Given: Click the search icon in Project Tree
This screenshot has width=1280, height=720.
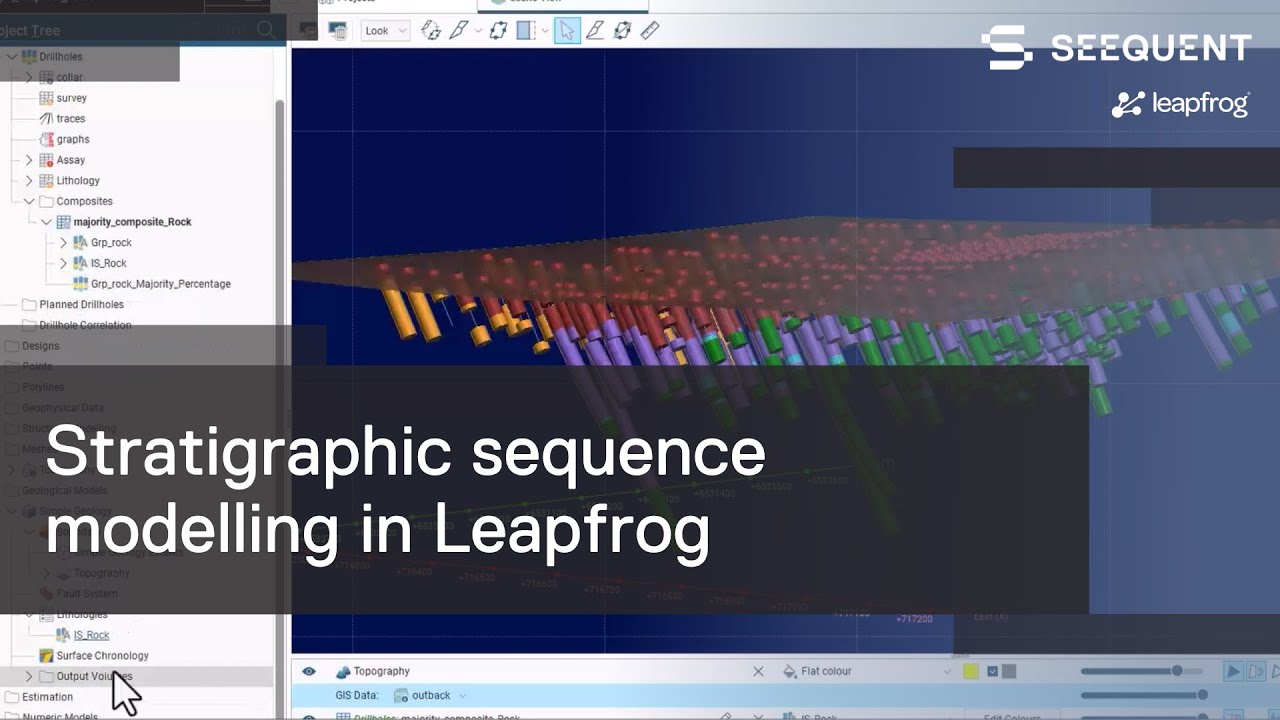Looking at the screenshot, I should click(x=266, y=30).
